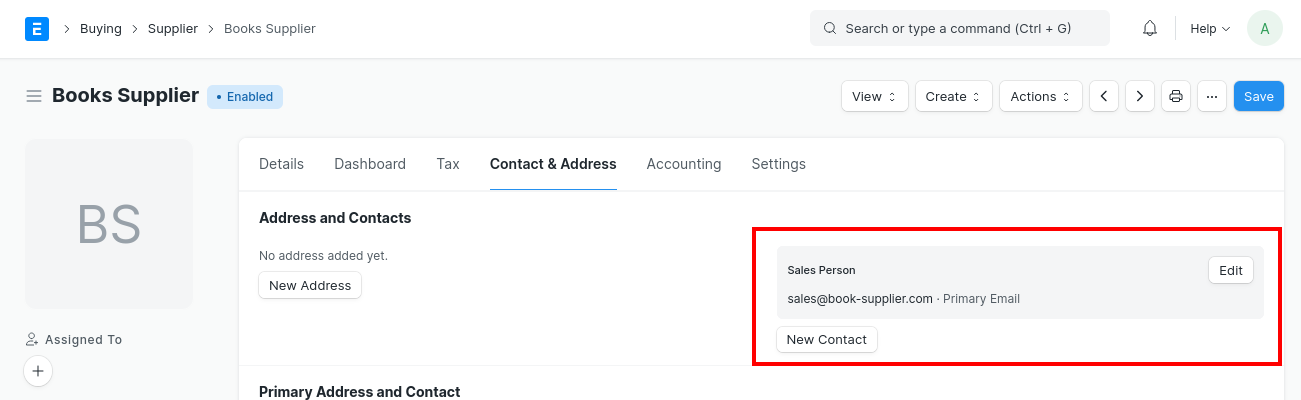
Task: Go to the previous record arrow
Action: tap(1103, 96)
